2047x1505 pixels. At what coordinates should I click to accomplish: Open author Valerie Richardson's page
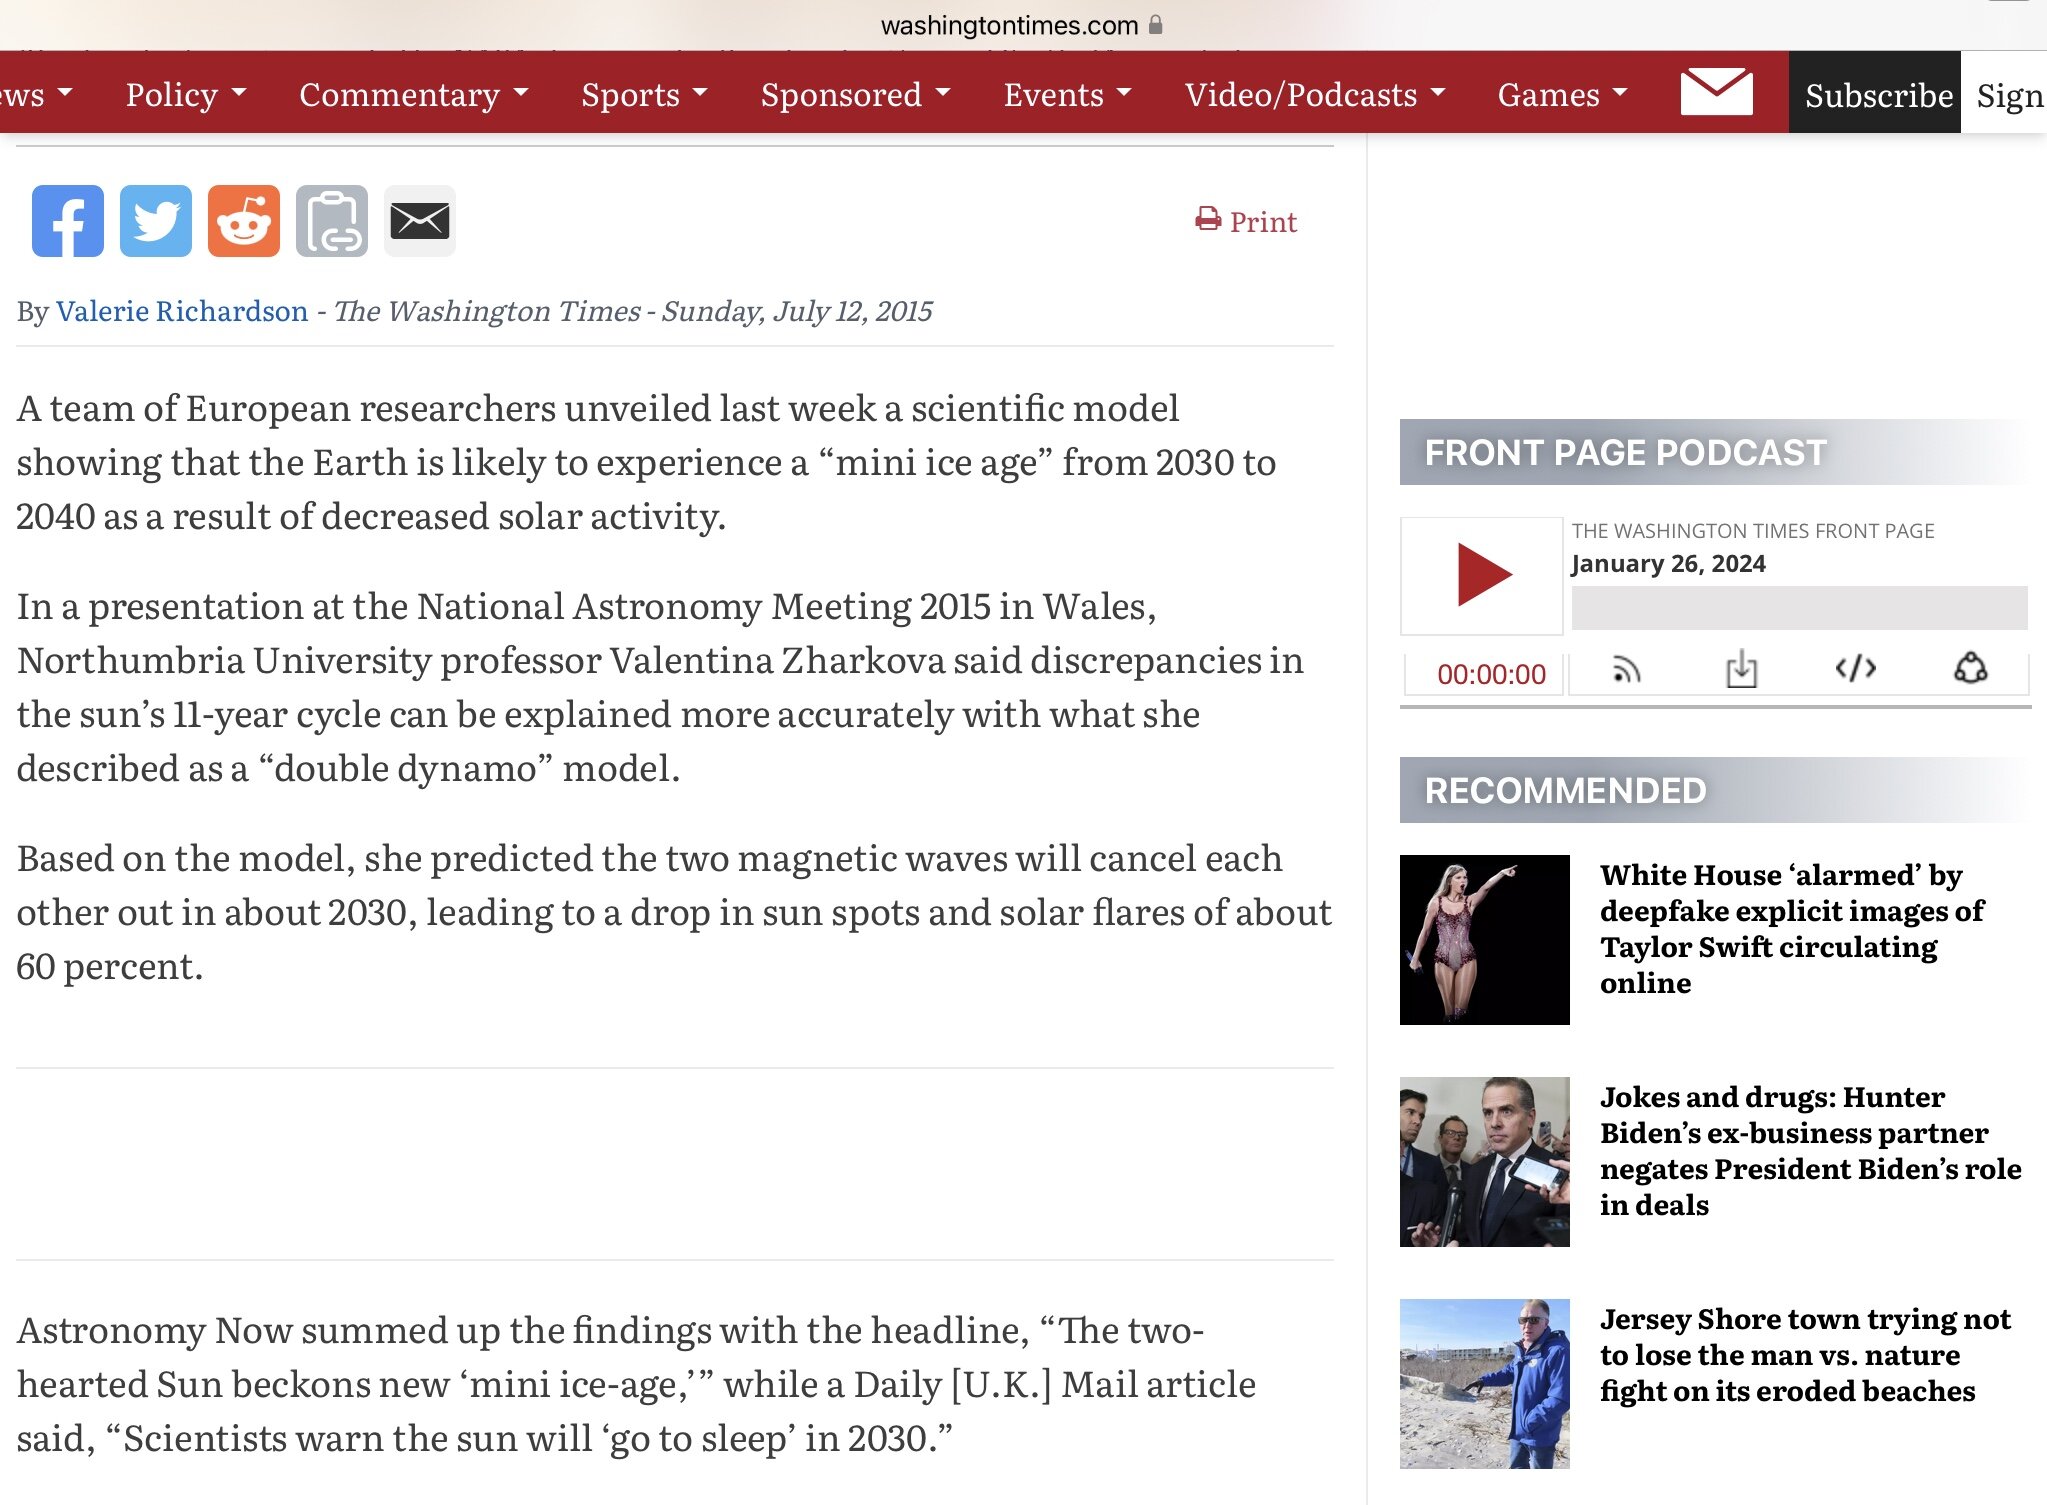tap(182, 311)
